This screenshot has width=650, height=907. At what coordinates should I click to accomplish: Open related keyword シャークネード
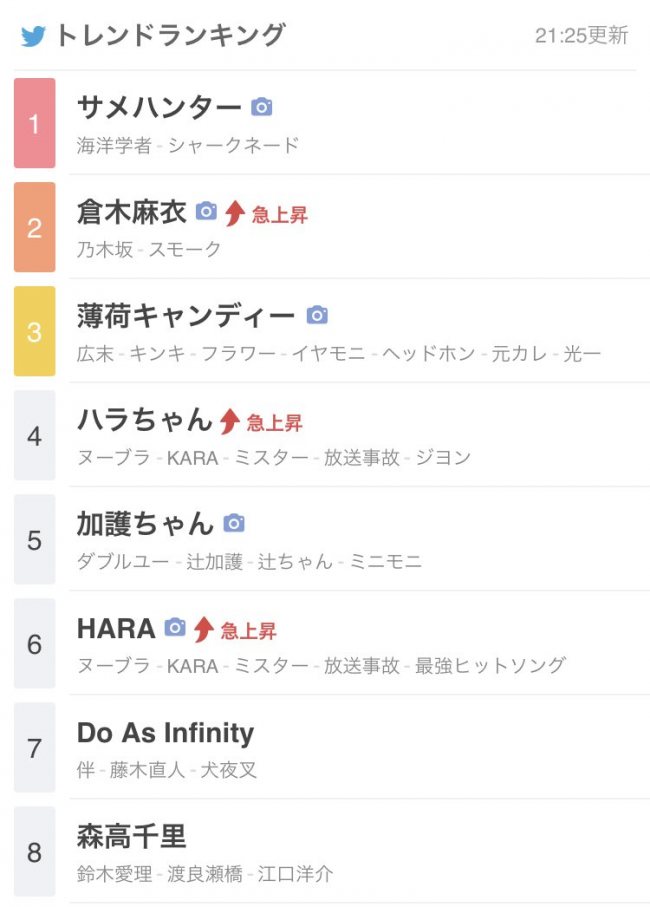[234, 145]
